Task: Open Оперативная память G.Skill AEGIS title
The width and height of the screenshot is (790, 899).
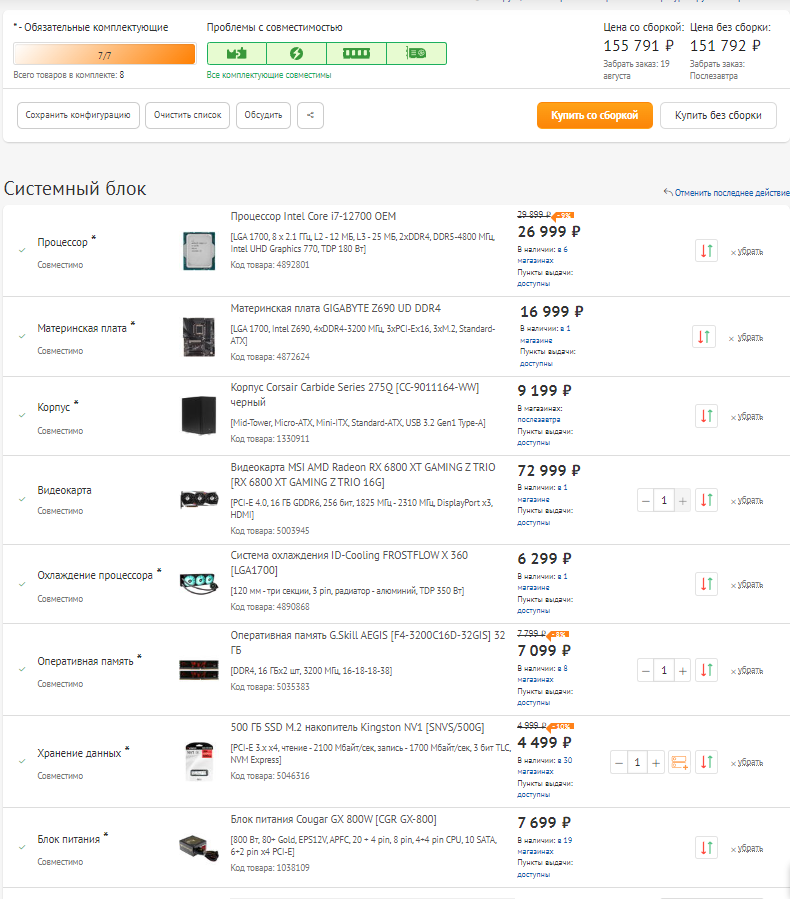Action: click(367, 643)
